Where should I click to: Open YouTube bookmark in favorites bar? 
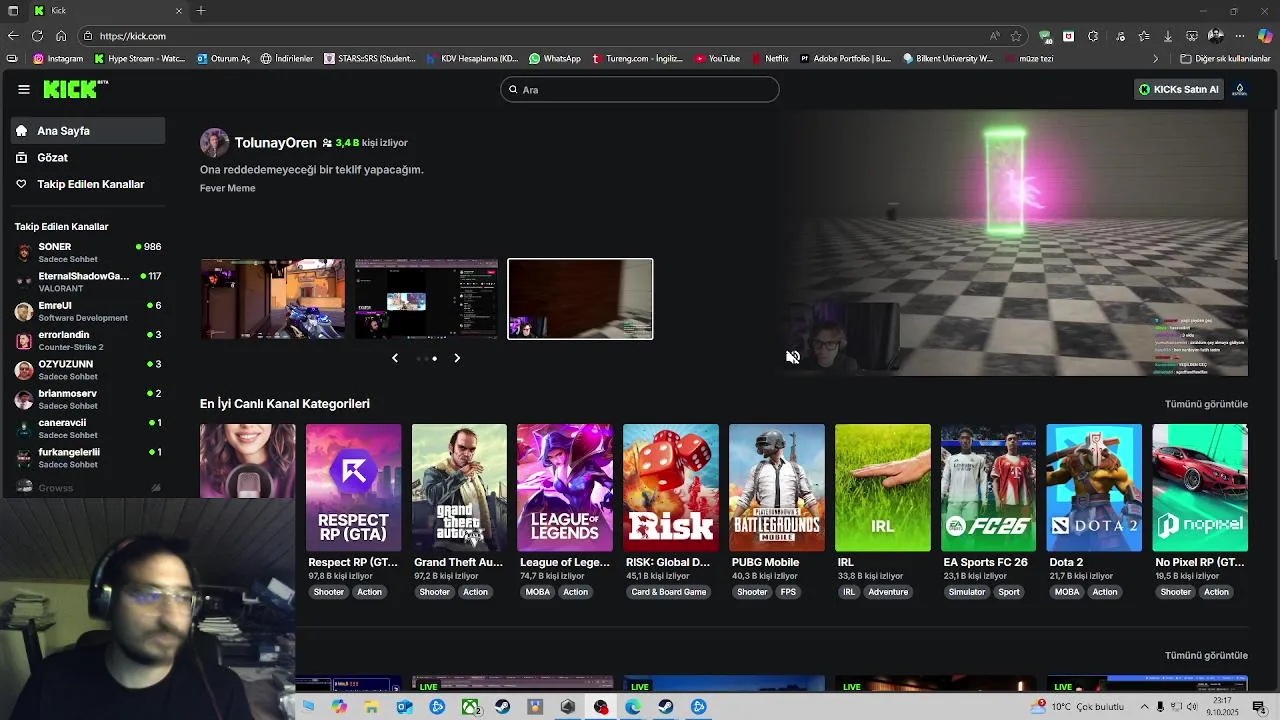point(717,59)
